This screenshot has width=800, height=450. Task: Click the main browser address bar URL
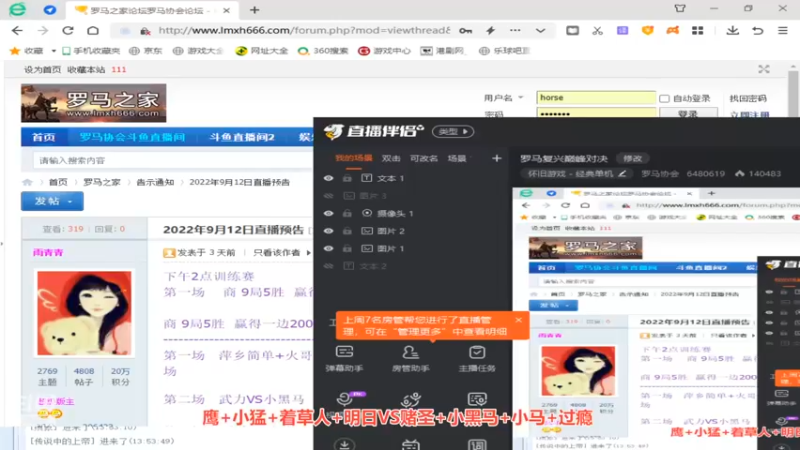tap(304, 31)
